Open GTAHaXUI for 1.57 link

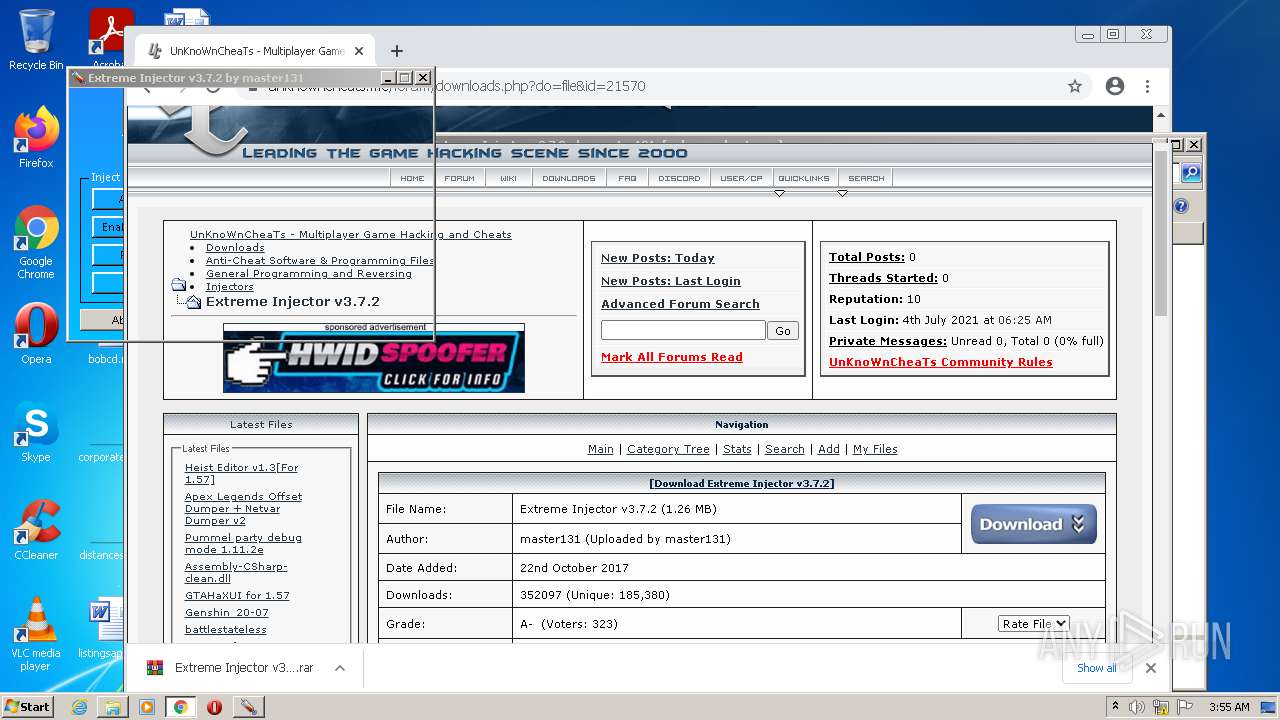tap(237, 595)
